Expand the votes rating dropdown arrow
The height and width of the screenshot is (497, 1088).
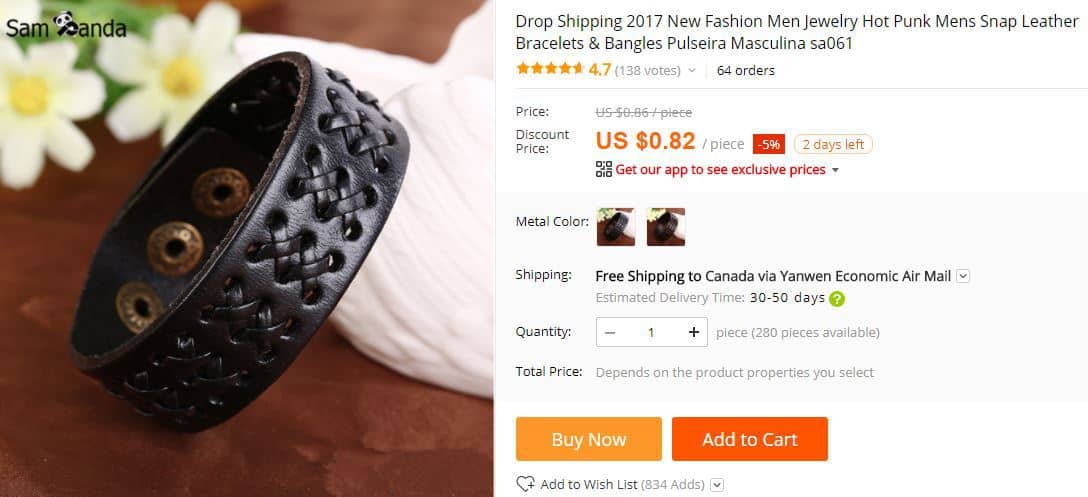(x=691, y=71)
